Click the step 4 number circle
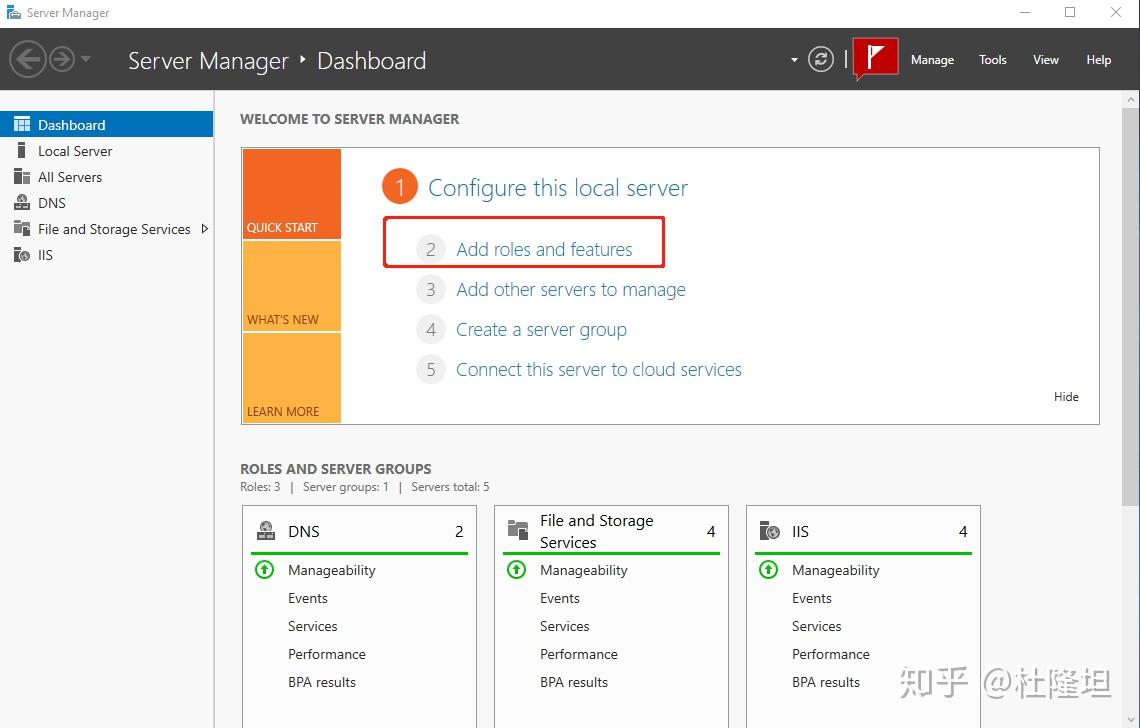This screenshot has width=1140, height=728. point(430,329)
